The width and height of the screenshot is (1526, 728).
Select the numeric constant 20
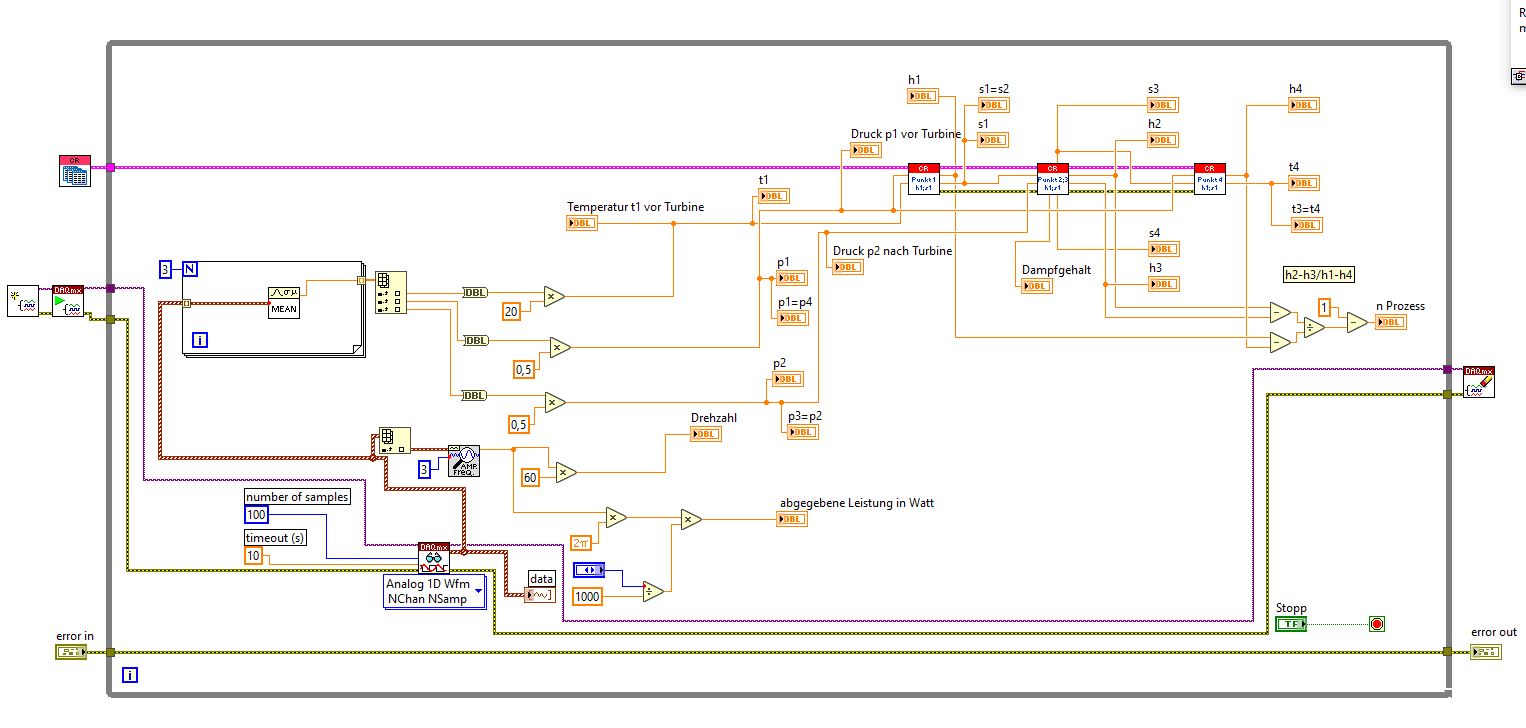pyautogui.click(x=512, y=312)
